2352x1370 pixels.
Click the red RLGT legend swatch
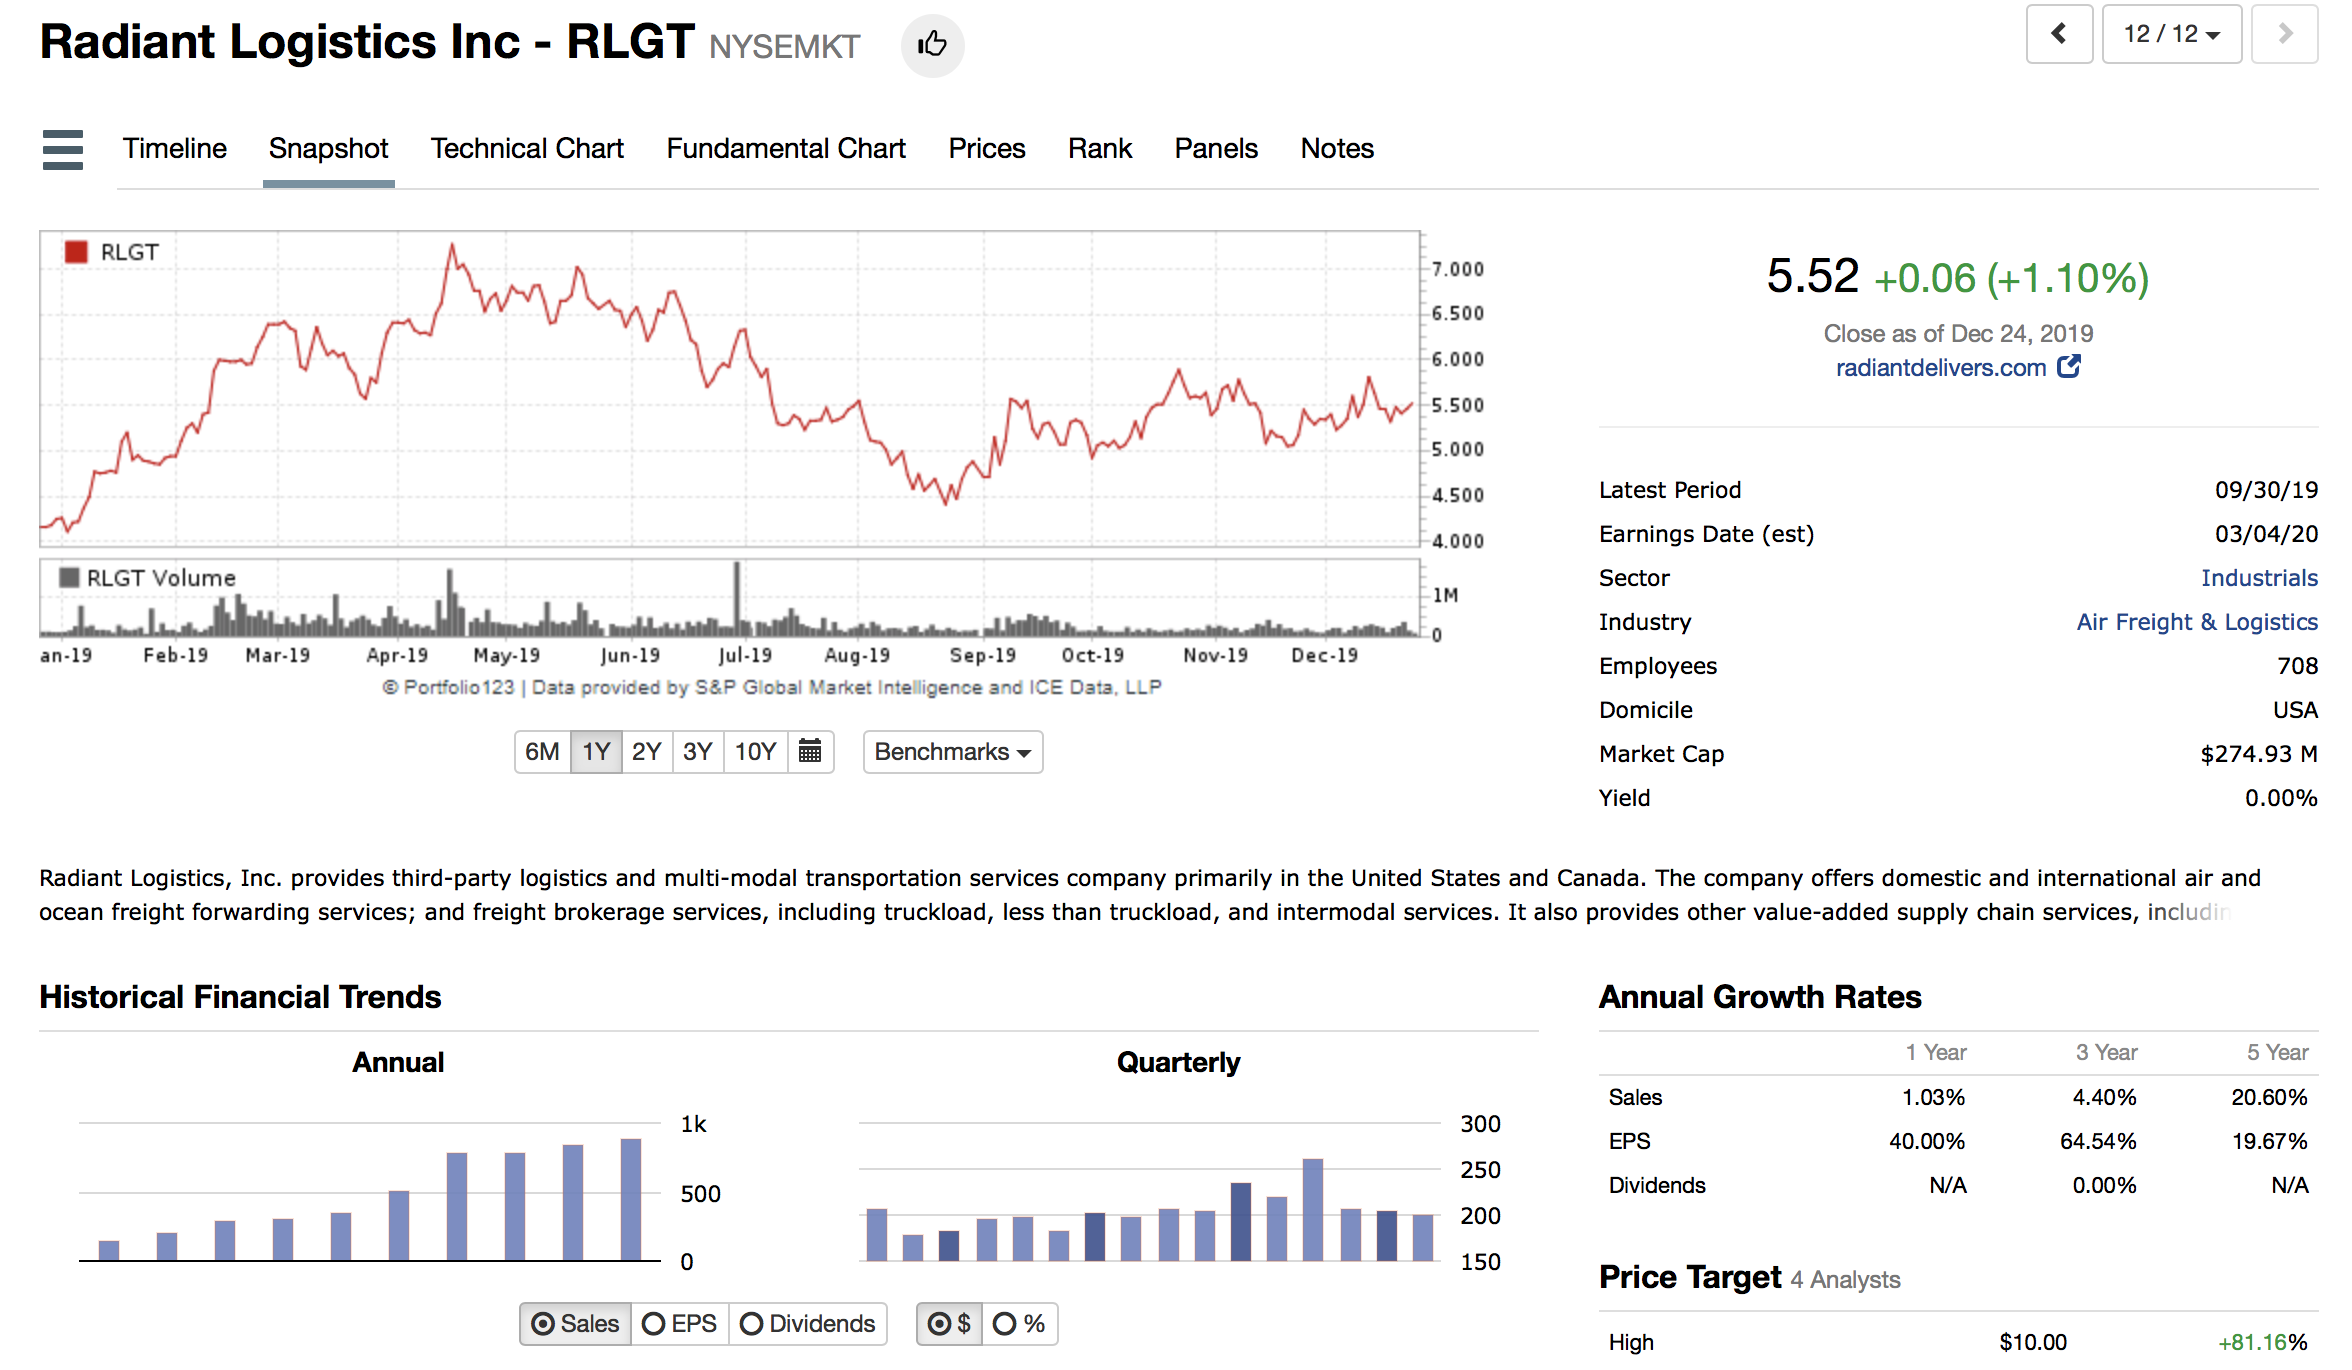pos(76,252)
